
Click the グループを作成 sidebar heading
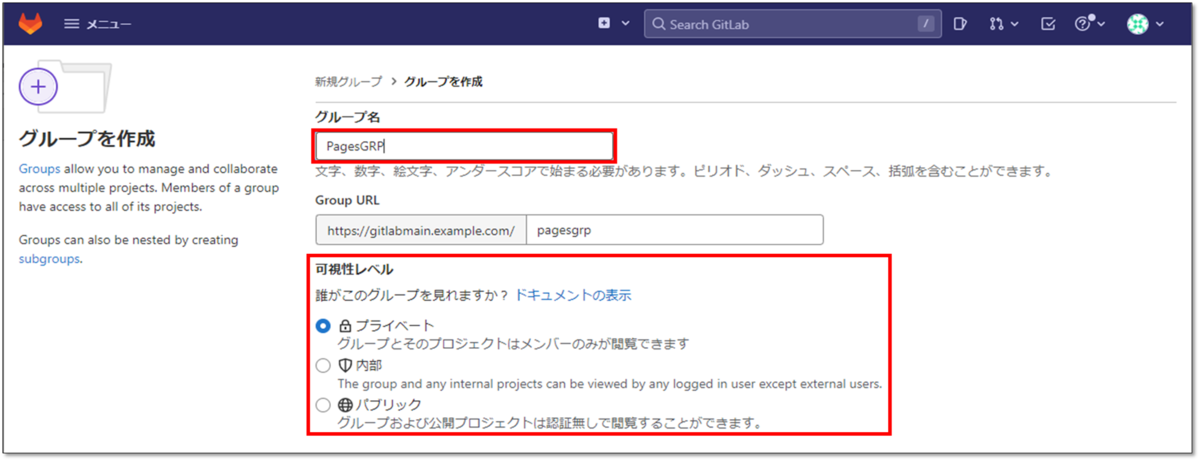[87, 138]
